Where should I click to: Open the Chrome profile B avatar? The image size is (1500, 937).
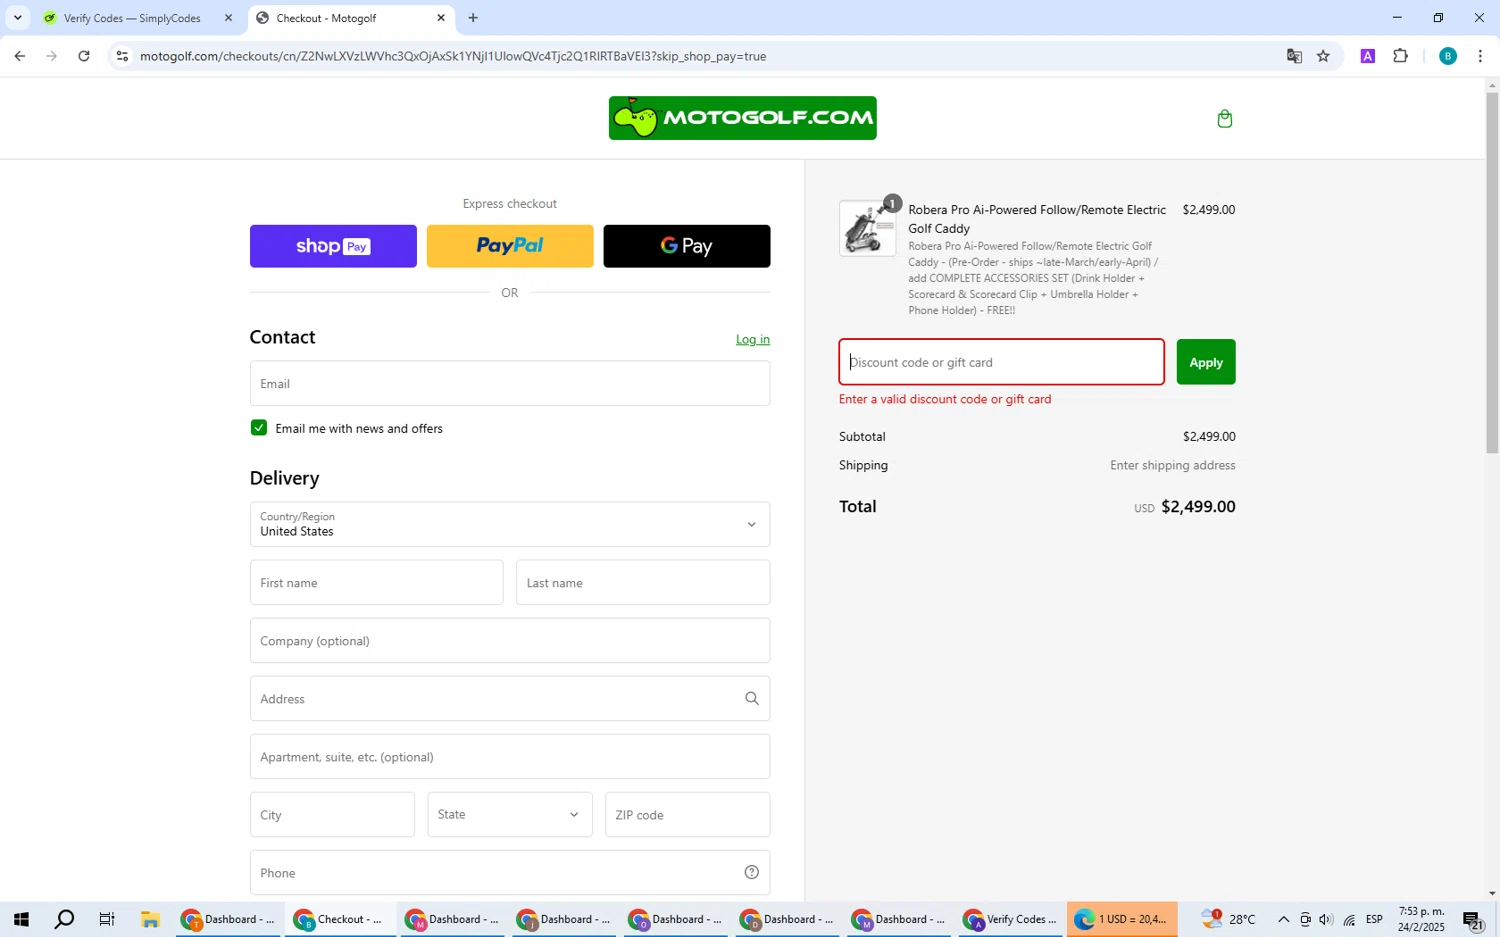tap(1447, 56)
